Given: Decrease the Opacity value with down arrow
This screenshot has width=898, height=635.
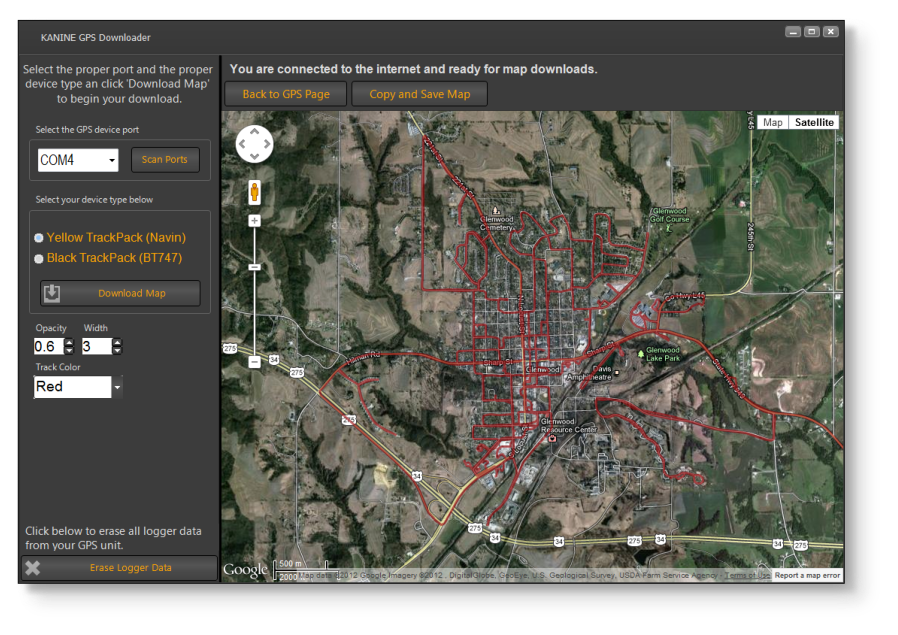Looking at the screenshot, I should (69, 350).
